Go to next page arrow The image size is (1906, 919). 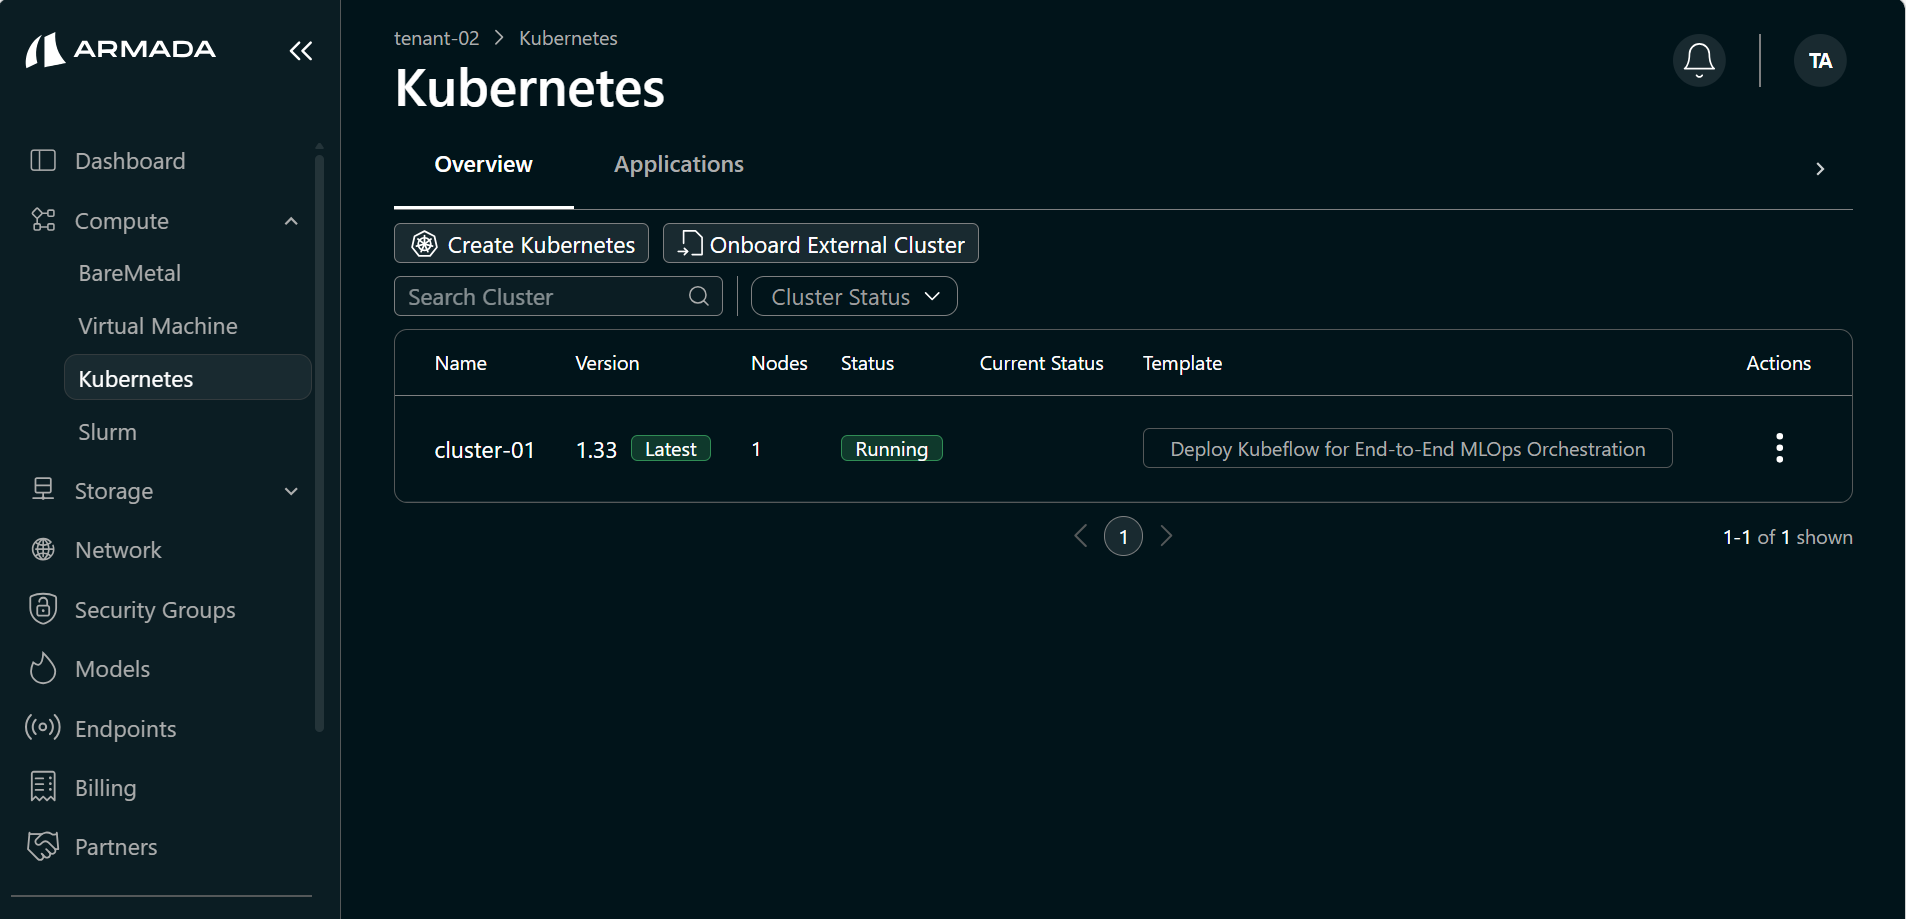[1166, 536]
